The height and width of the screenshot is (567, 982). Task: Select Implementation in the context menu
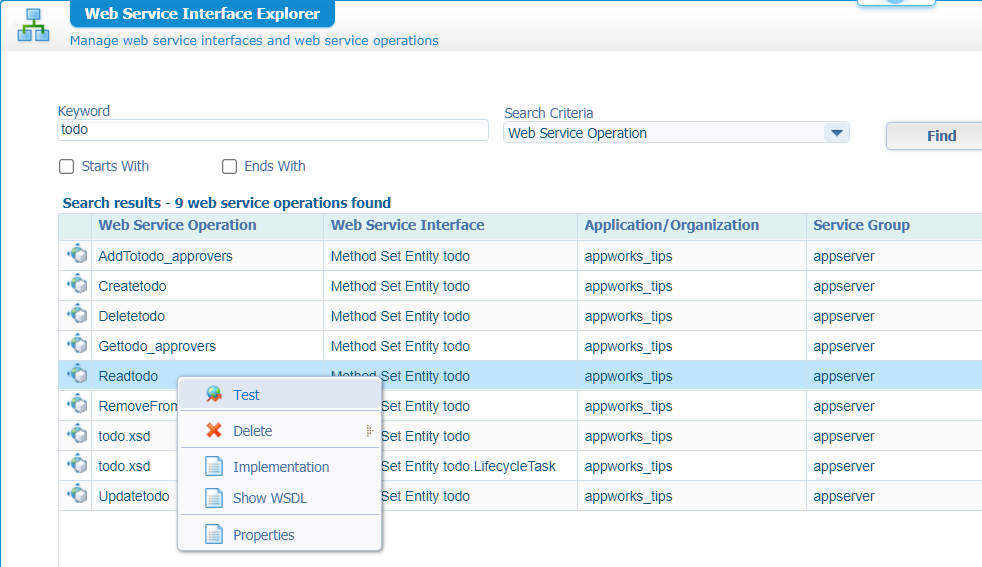pyautogui.click(x=281, y=467)
